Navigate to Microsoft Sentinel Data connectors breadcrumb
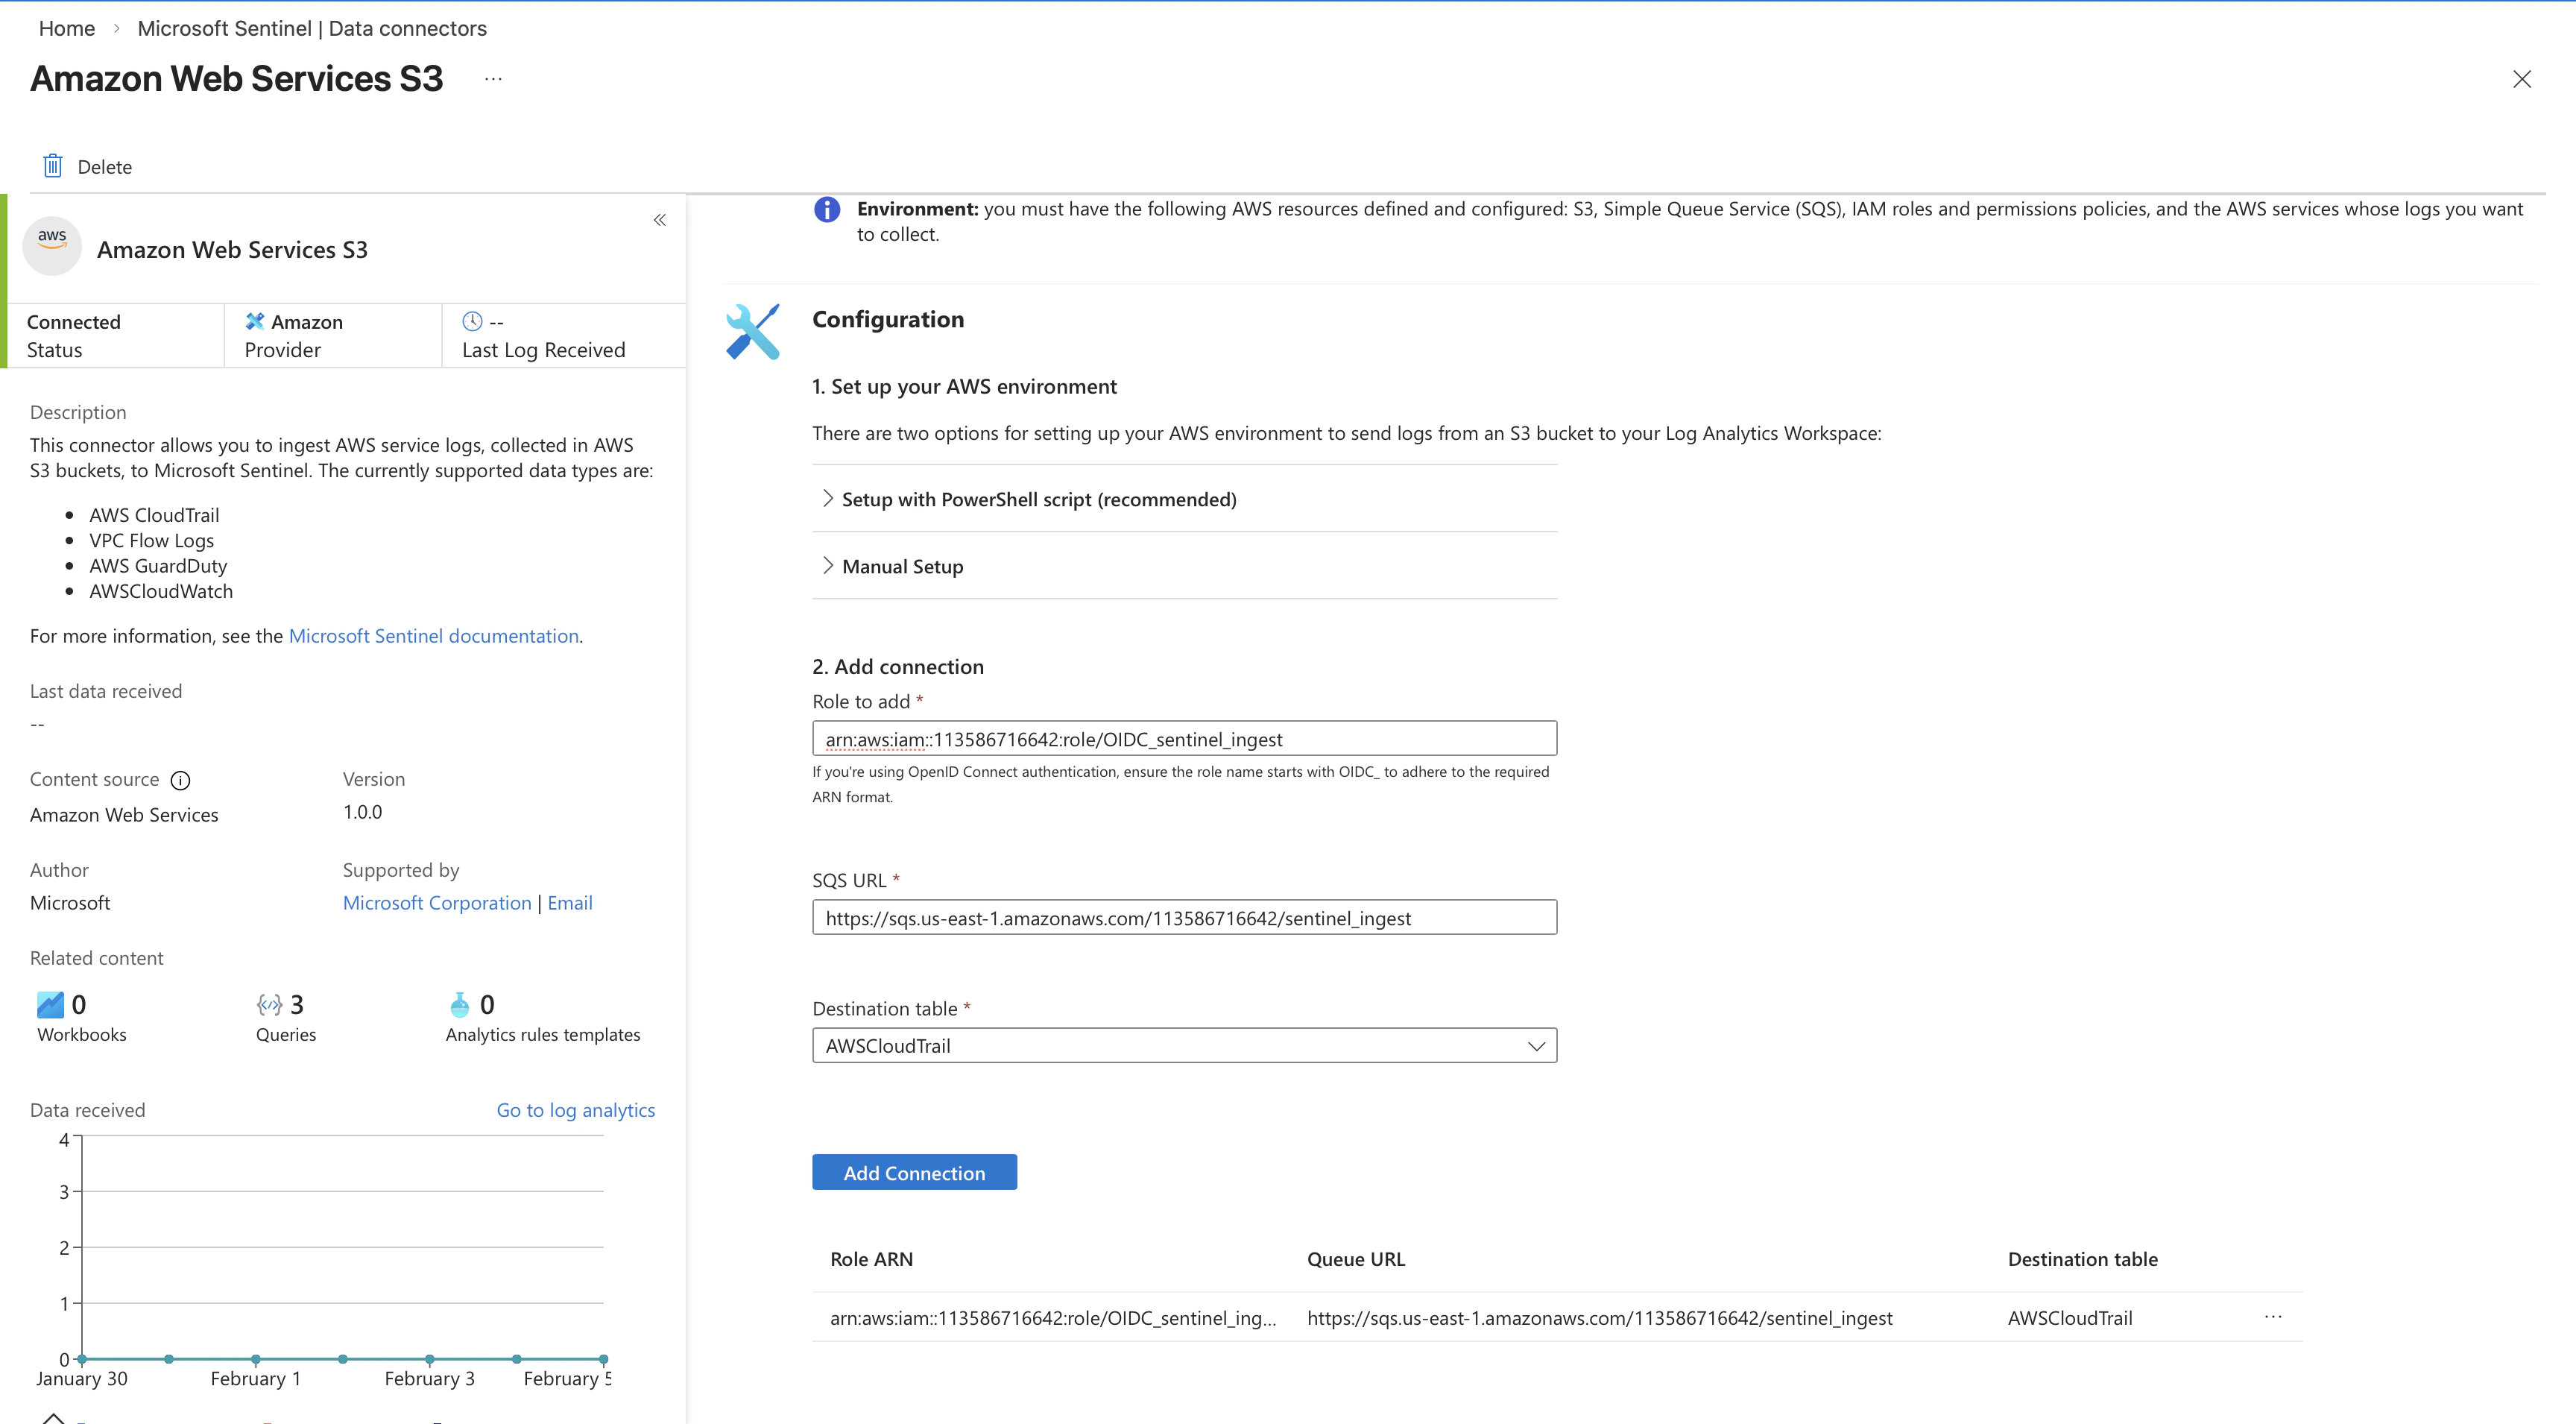This screenshot has height=1424, width=2576. (312, 28)
